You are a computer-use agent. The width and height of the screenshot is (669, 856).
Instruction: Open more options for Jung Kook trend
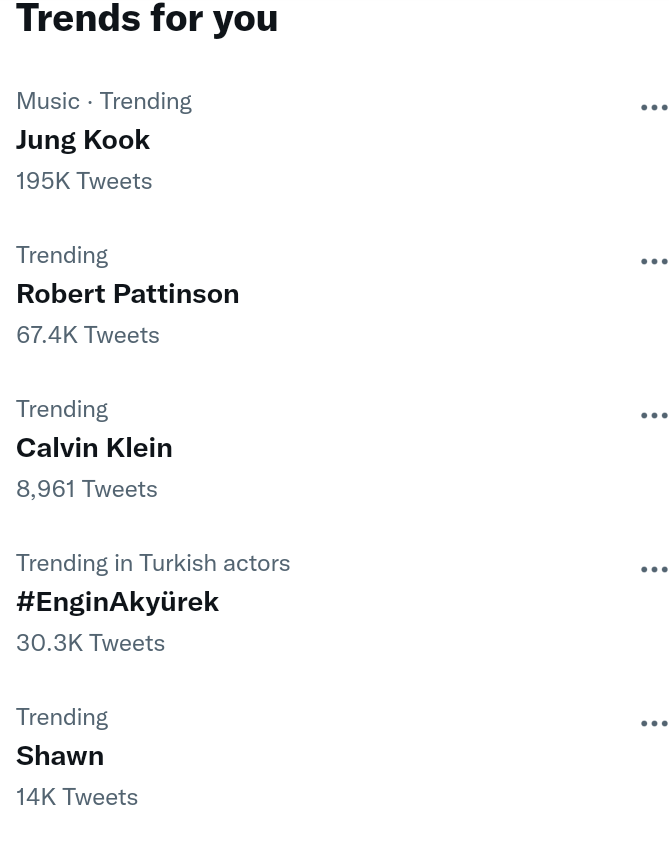click(x=654, y=108)
